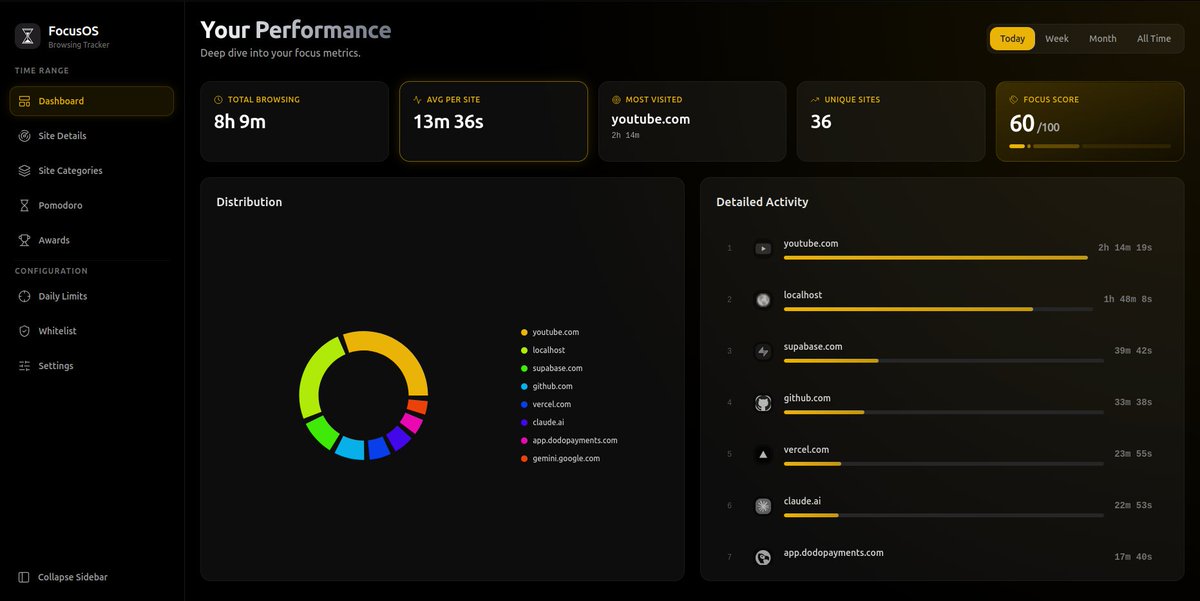Click the pulse icon beside Avg Per Site

pyautogui.click(x=417, y=100)
